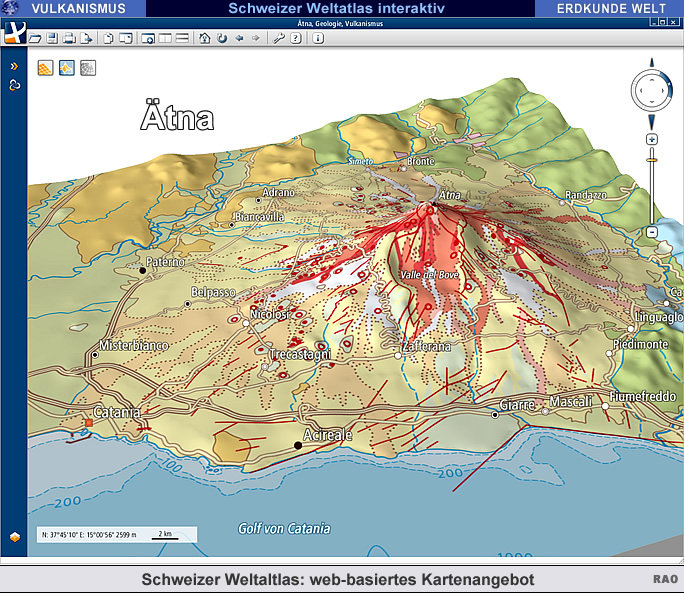
Task: Click the Golf von Catania label
Action: (284, 529)
